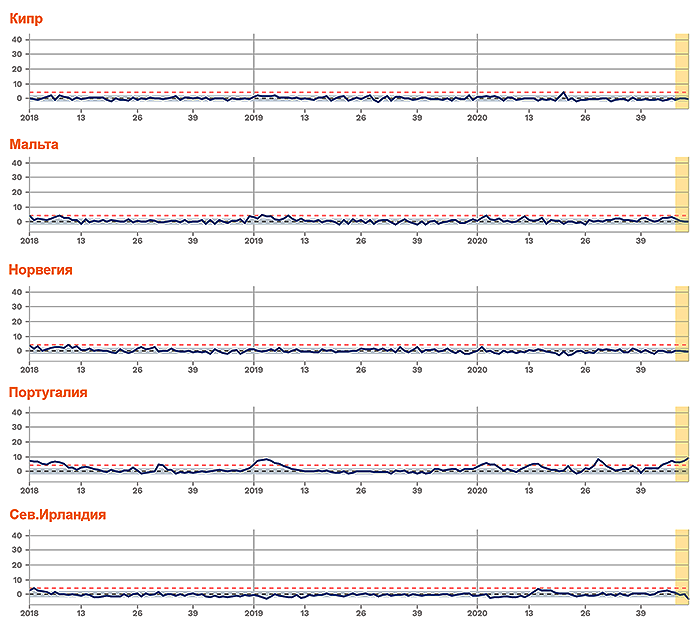Select the 2018 label under Мальта chart
The image size is (700, 635).
click(29, 241)
